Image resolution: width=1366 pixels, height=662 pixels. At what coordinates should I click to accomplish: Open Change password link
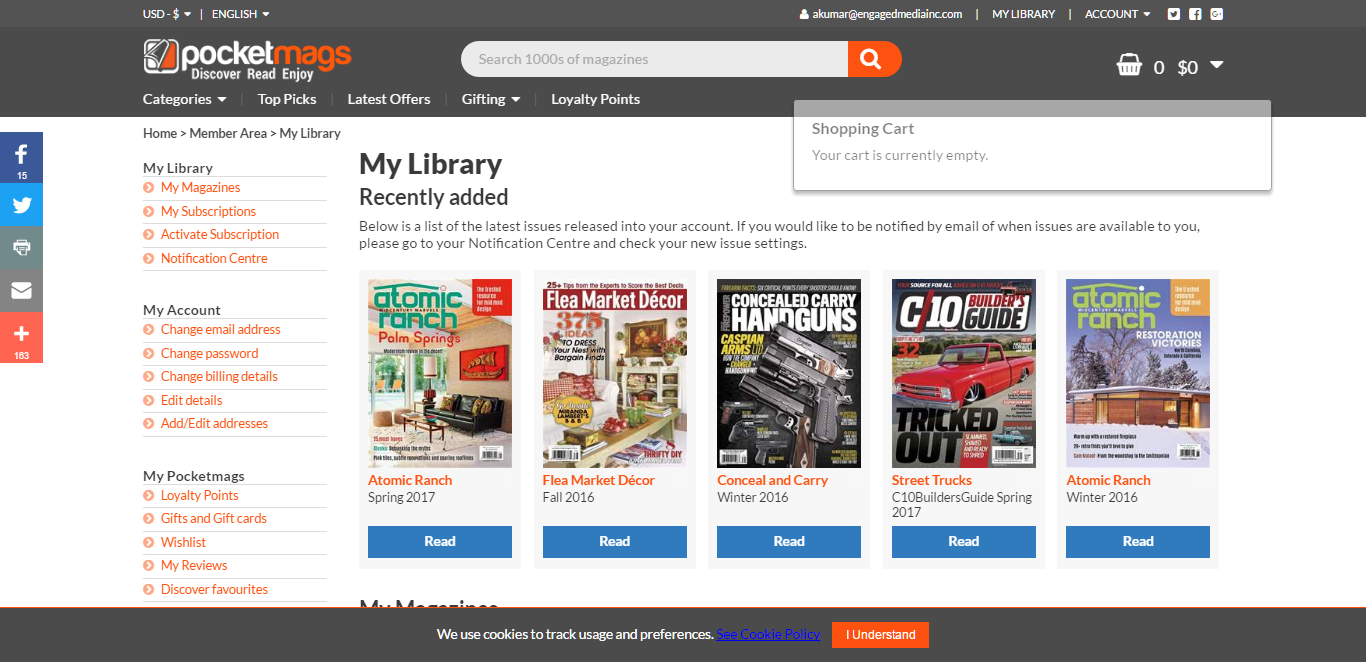pos(209,353)
